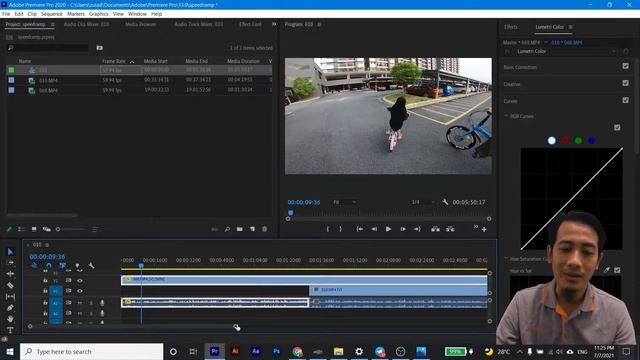The height and width of the screenshot is (360, 640).
Task: Switch to Effects panel tab
Action: pyautogui.click(x=511, y=27)
